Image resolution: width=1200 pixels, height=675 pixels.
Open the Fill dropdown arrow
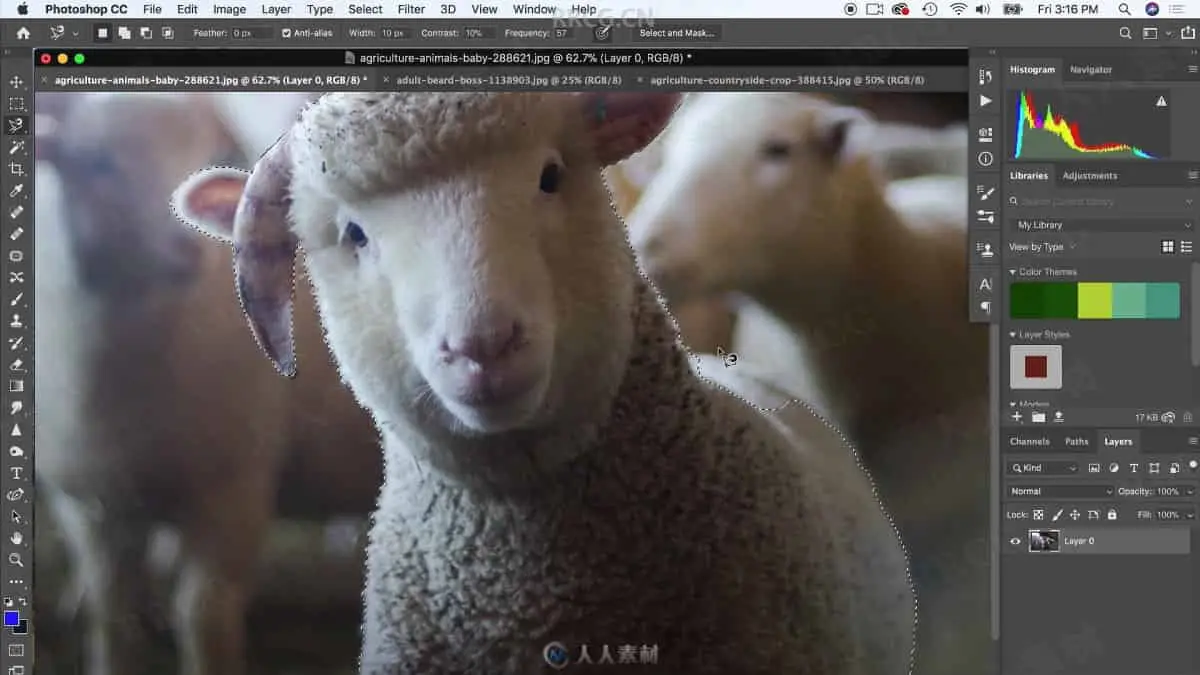[1189, 515]
